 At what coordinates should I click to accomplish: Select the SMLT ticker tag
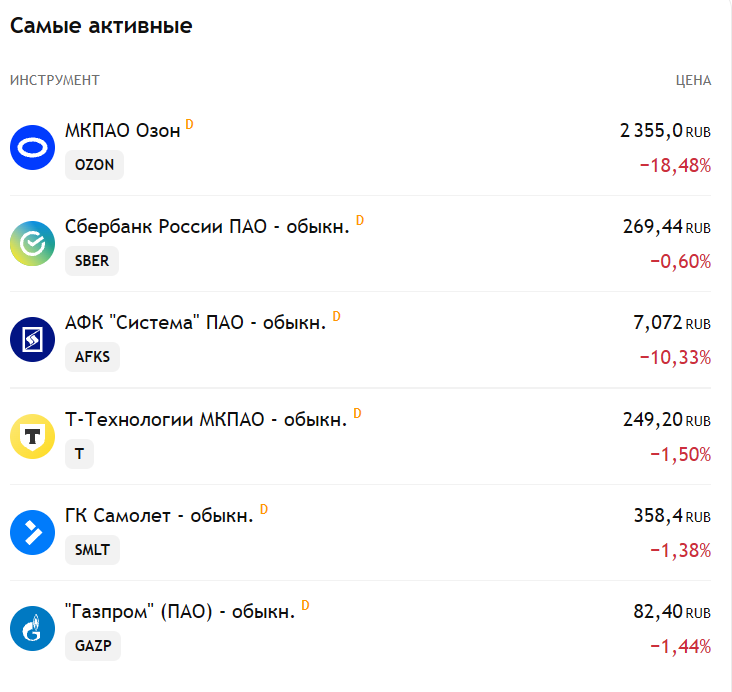[x=92, y=550]
